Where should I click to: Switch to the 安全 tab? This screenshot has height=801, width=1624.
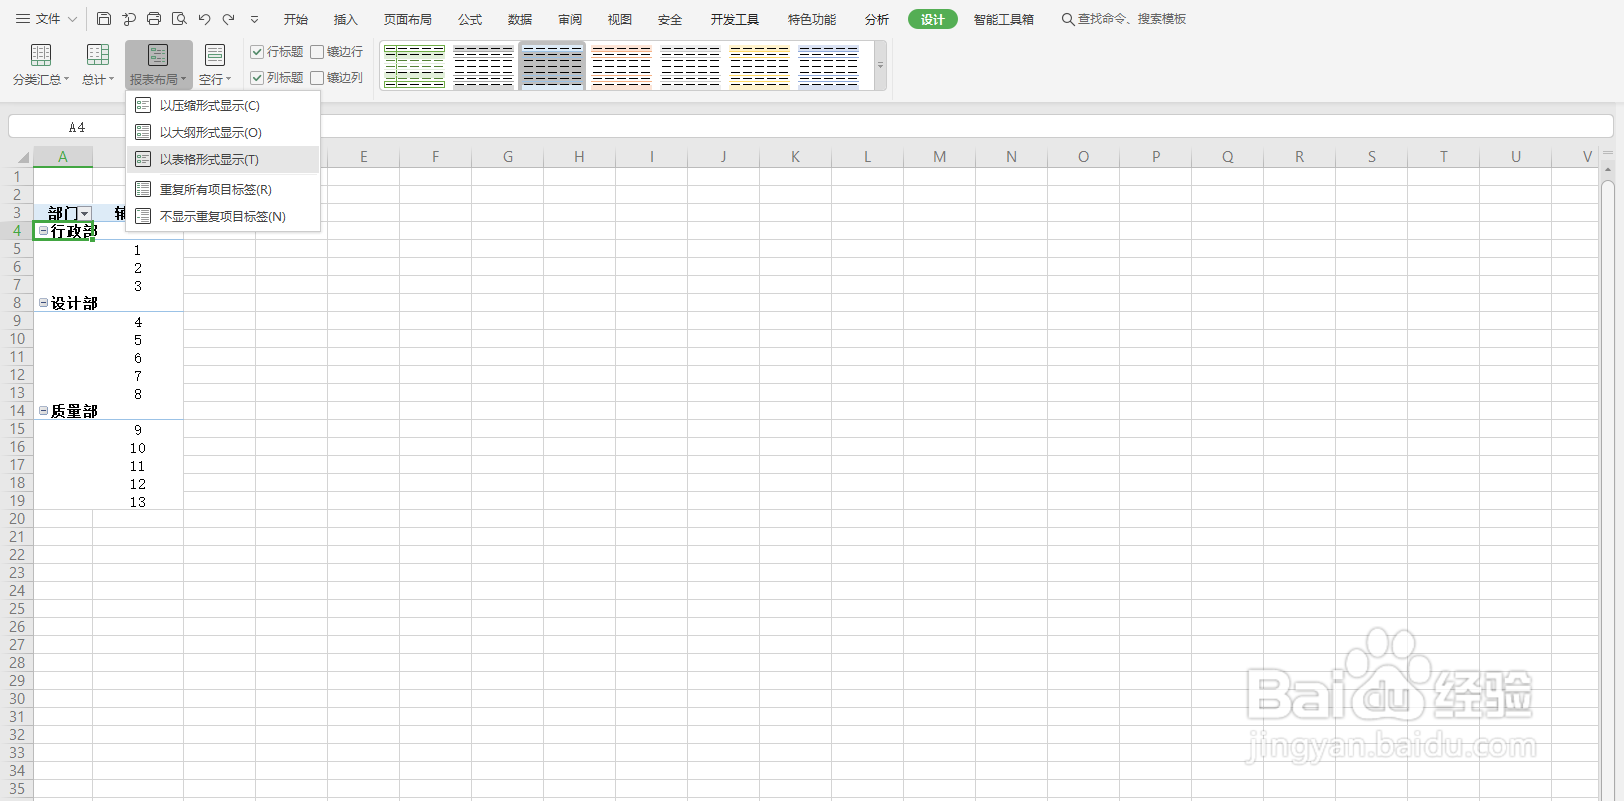point(670,19)
